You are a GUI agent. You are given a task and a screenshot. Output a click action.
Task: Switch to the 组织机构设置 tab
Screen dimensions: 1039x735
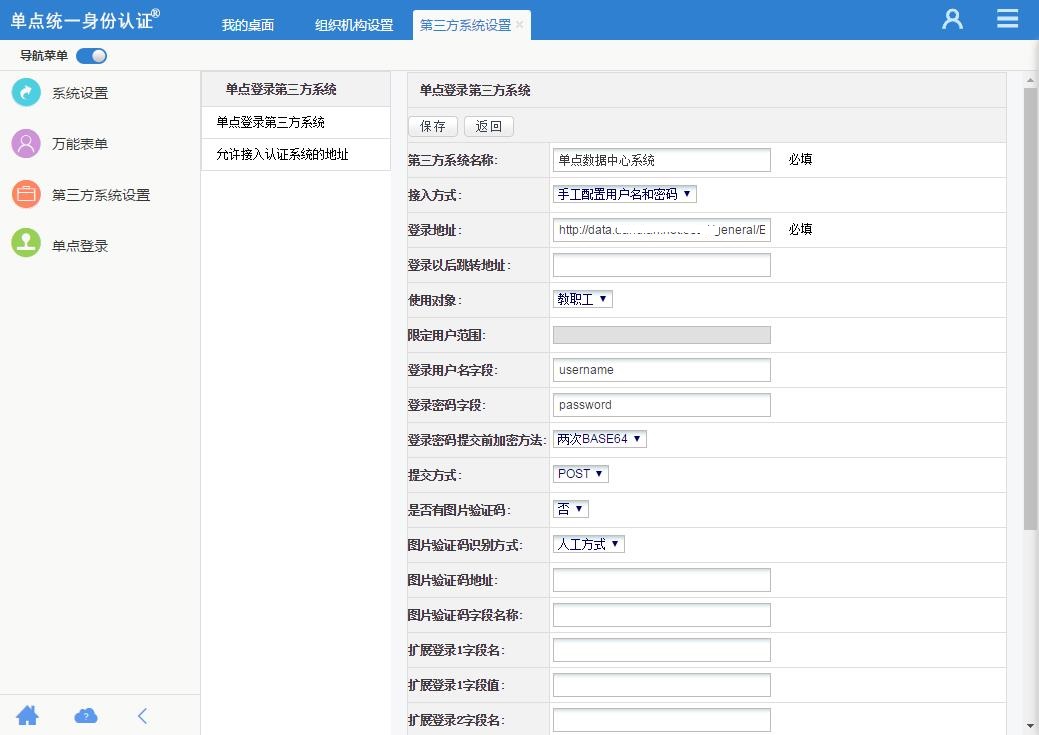coord(354,25)
